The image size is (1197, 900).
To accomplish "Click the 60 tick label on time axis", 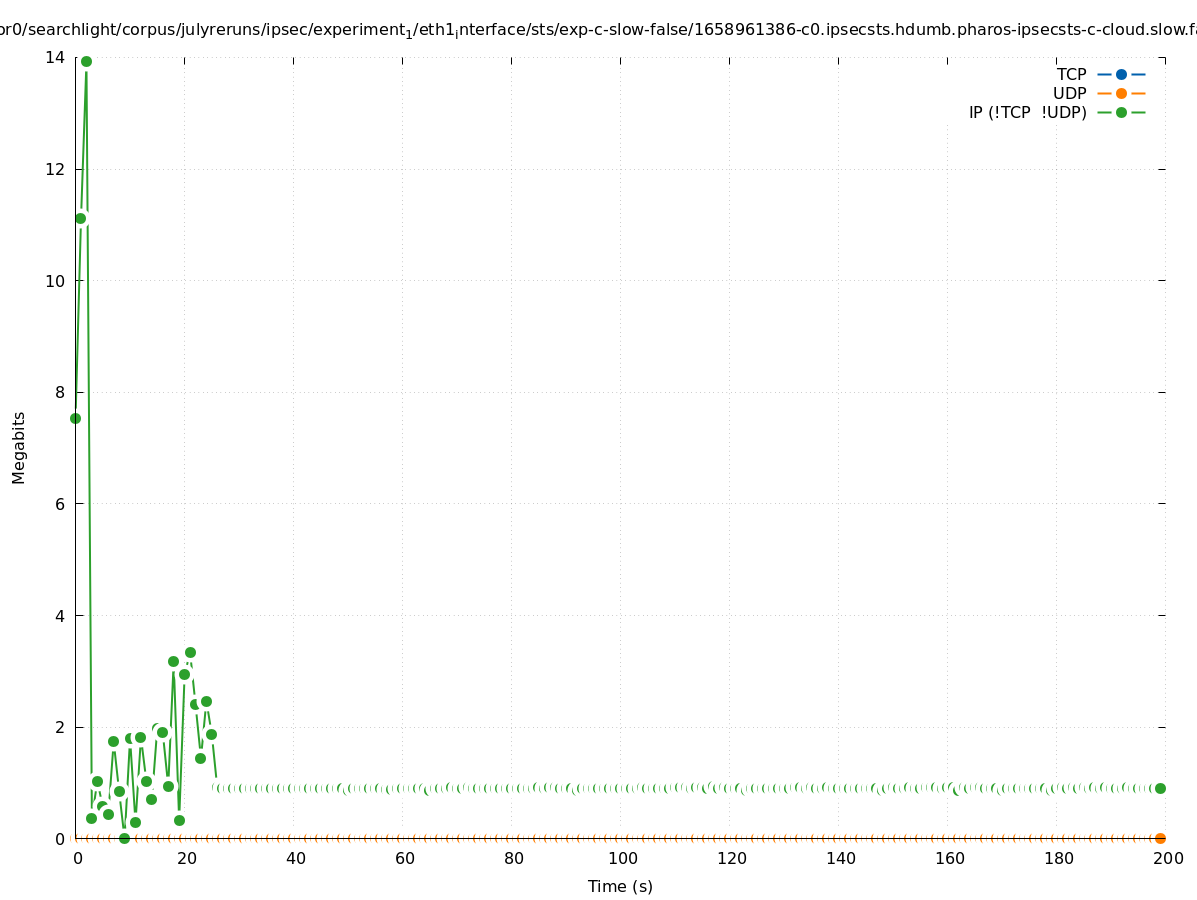I will coord(404,858).
